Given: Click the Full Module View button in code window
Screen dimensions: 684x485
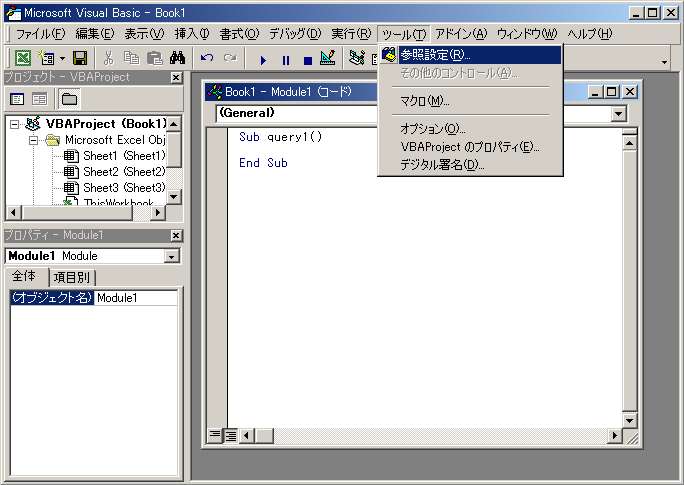Looking at the screenshot, I should pyautogui.click(x=230, y=435).
